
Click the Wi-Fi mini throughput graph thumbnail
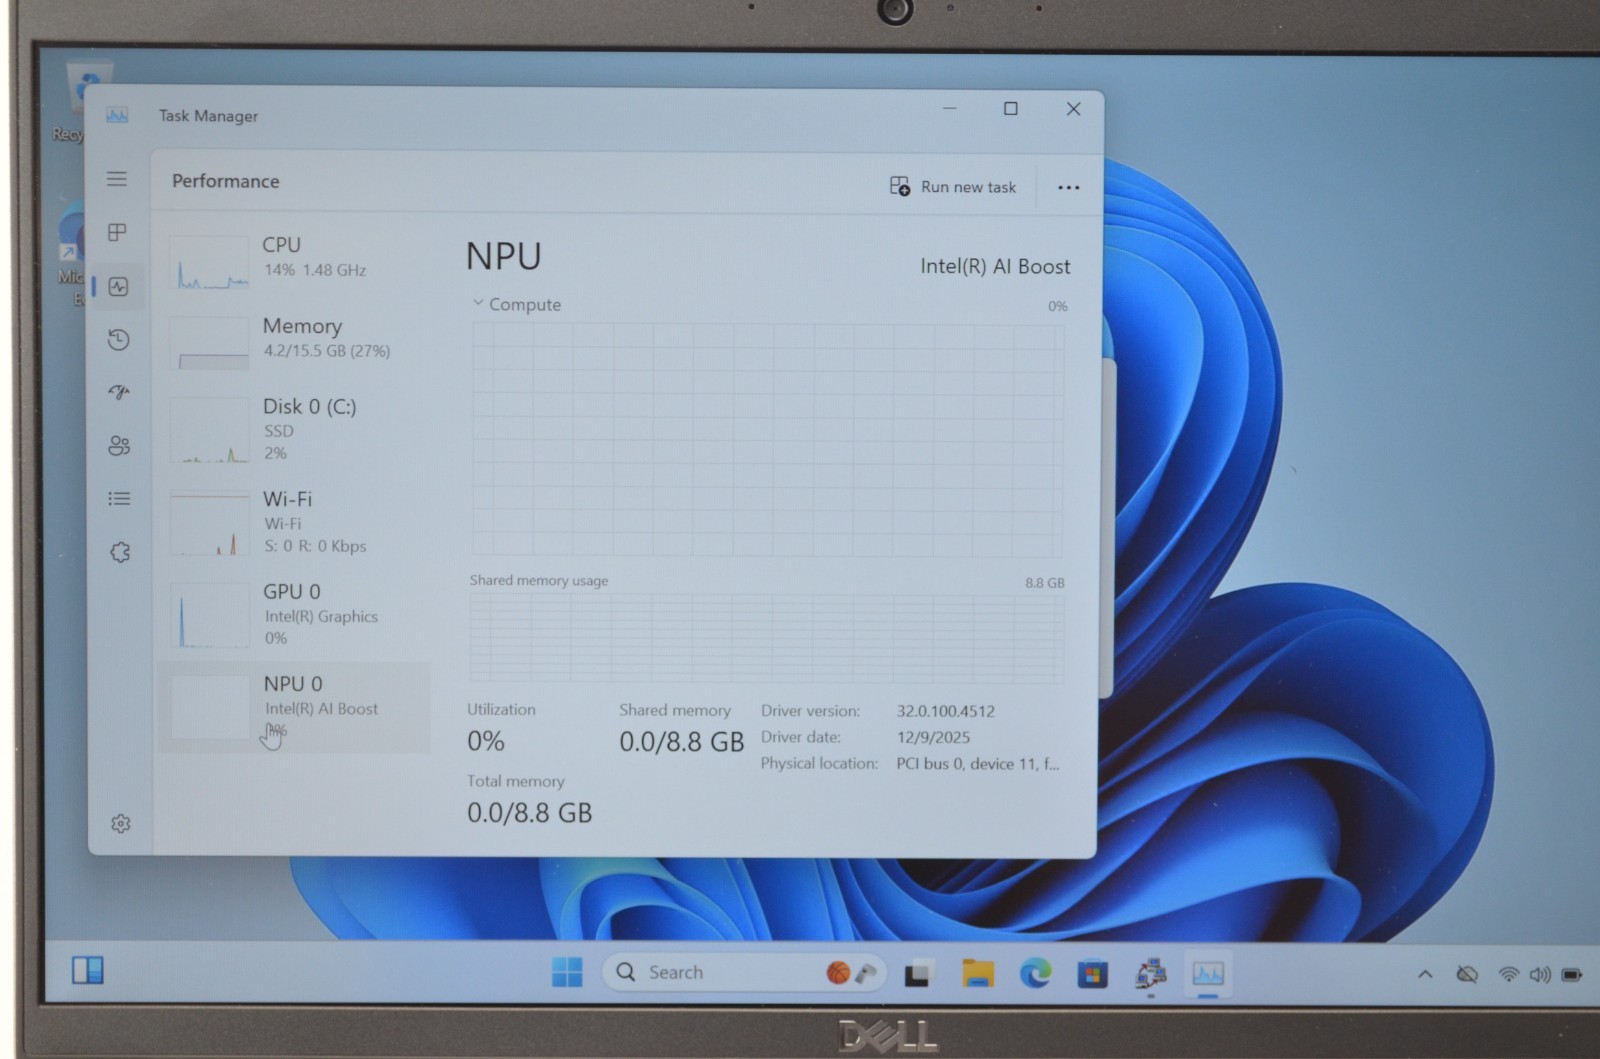click(x=209, y=523)
